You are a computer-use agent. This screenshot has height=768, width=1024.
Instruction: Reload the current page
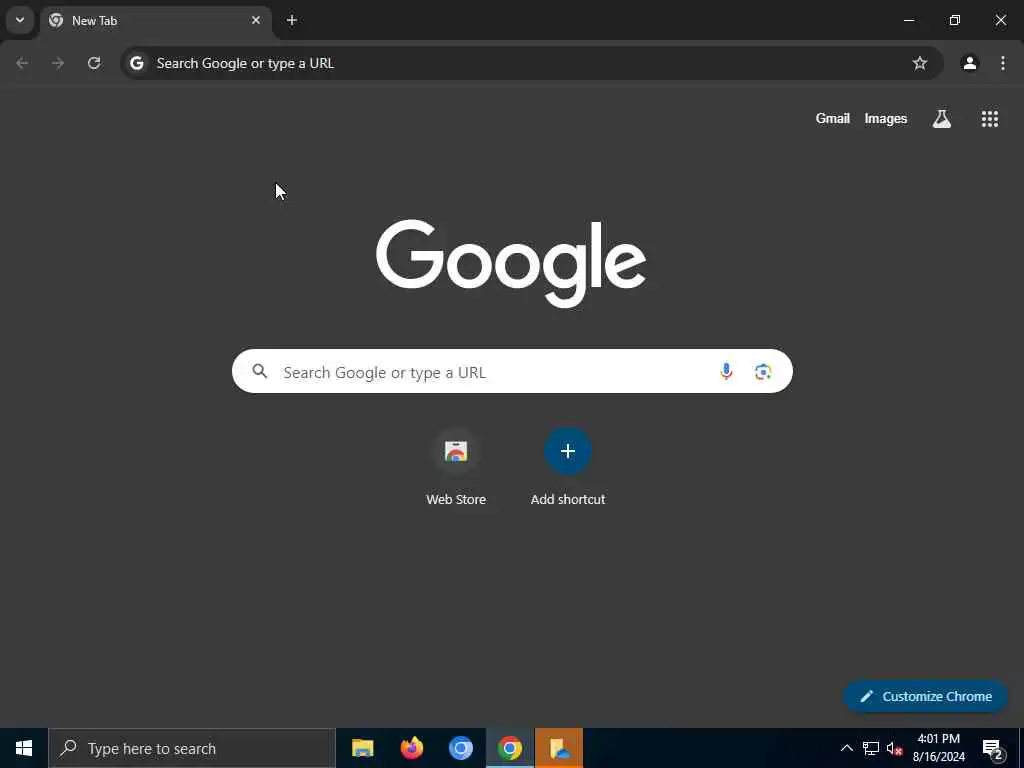click(94, 63)
